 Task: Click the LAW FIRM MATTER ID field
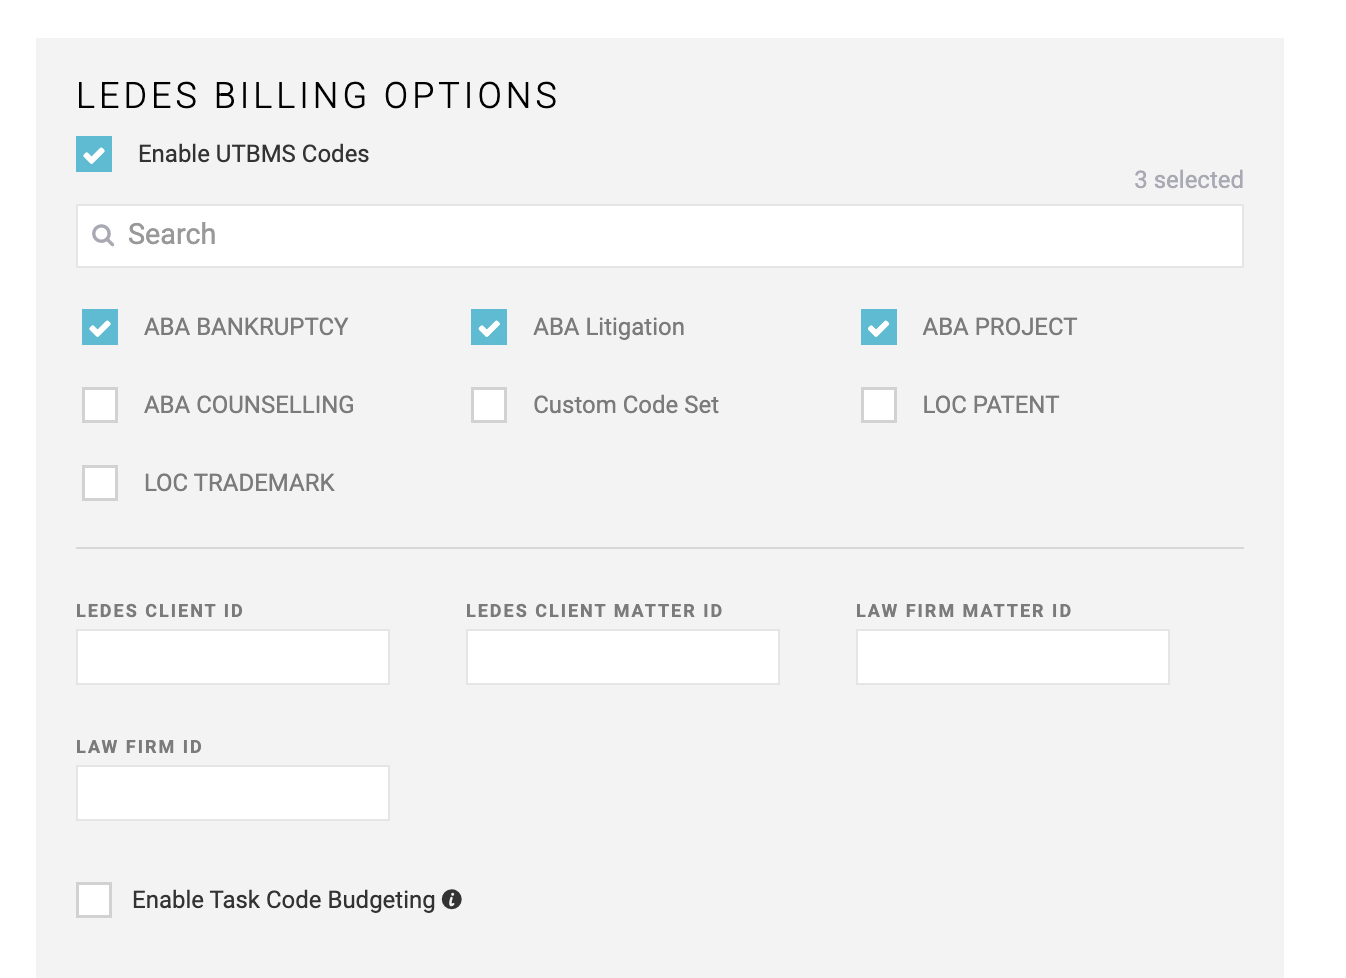pyautogui.click(x=1012, y=657)
